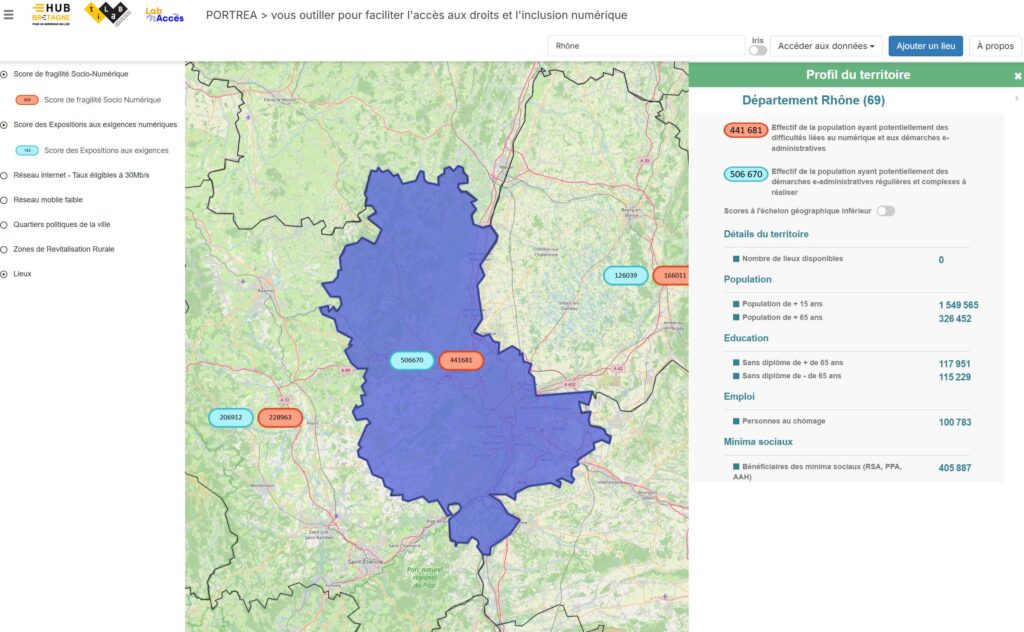Image resolution: width=1024 pixels, height=632 pixels.
Task: Click value 405 887
Action: point(955,468)
